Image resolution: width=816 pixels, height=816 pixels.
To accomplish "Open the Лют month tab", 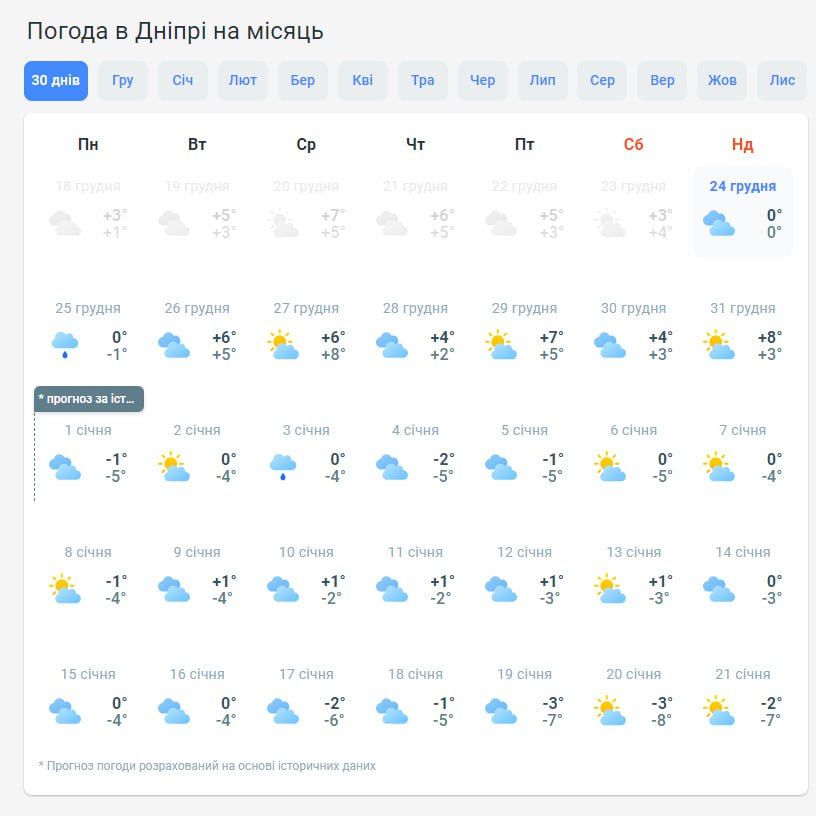I will coord(243,81).
